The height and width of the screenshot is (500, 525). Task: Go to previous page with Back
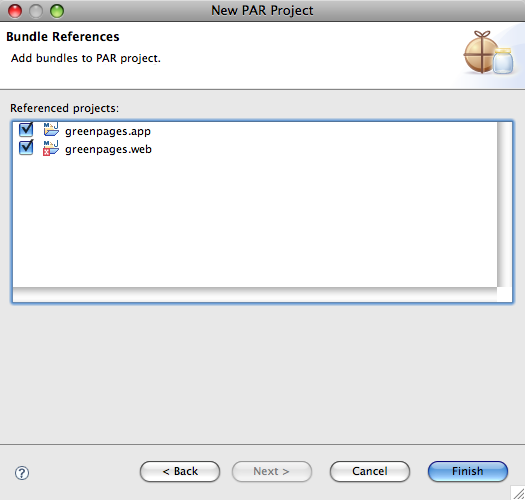coord(180,472)
